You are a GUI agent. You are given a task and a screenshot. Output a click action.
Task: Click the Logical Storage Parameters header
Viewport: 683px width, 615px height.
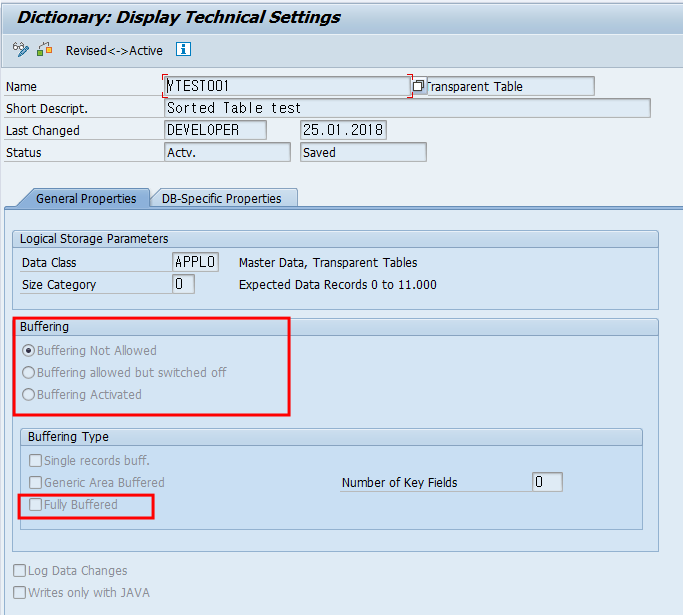pos(335,239)
